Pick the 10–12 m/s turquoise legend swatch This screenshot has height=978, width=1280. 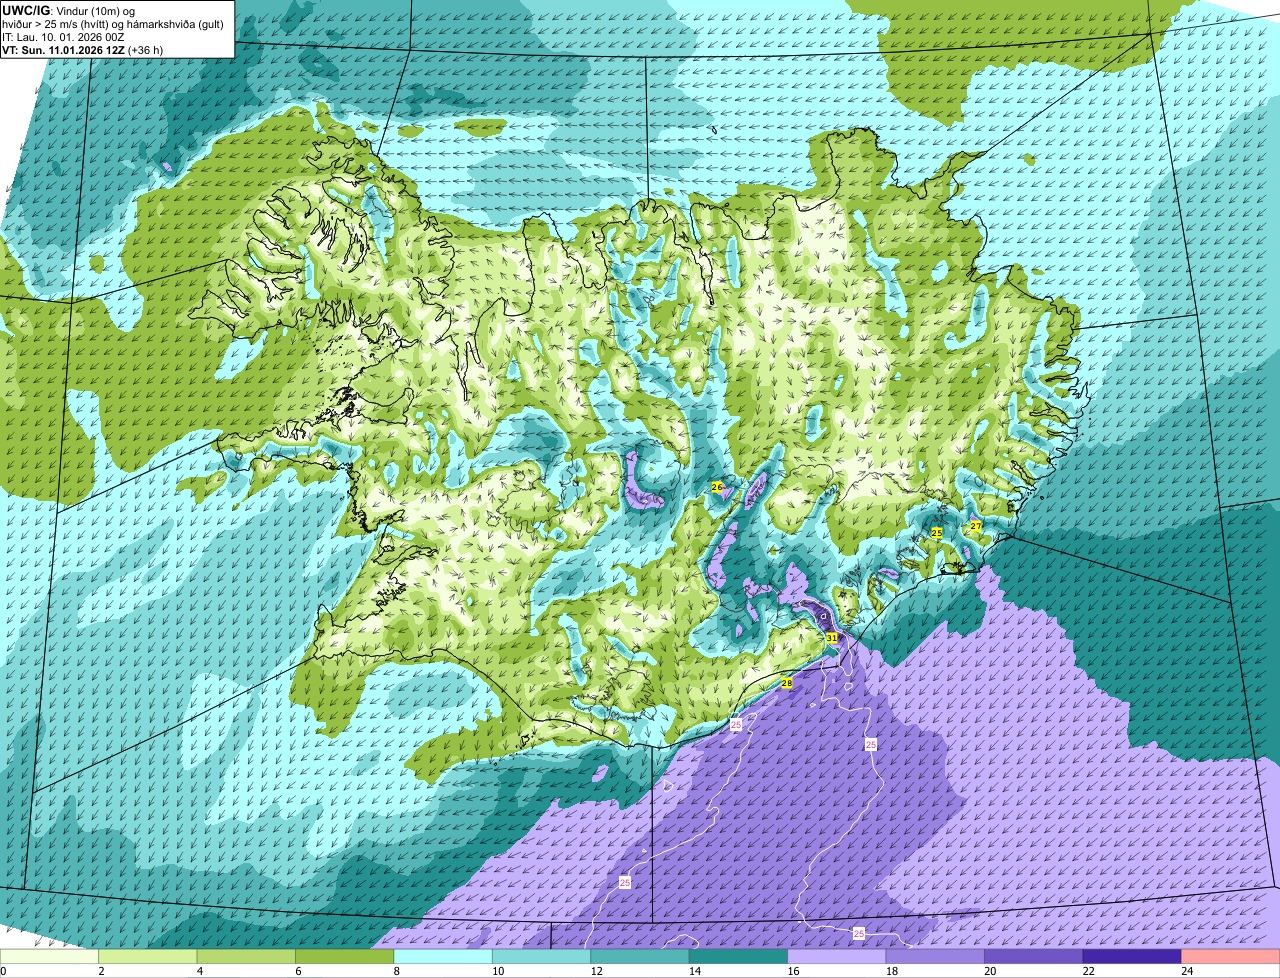click(541, 957)
